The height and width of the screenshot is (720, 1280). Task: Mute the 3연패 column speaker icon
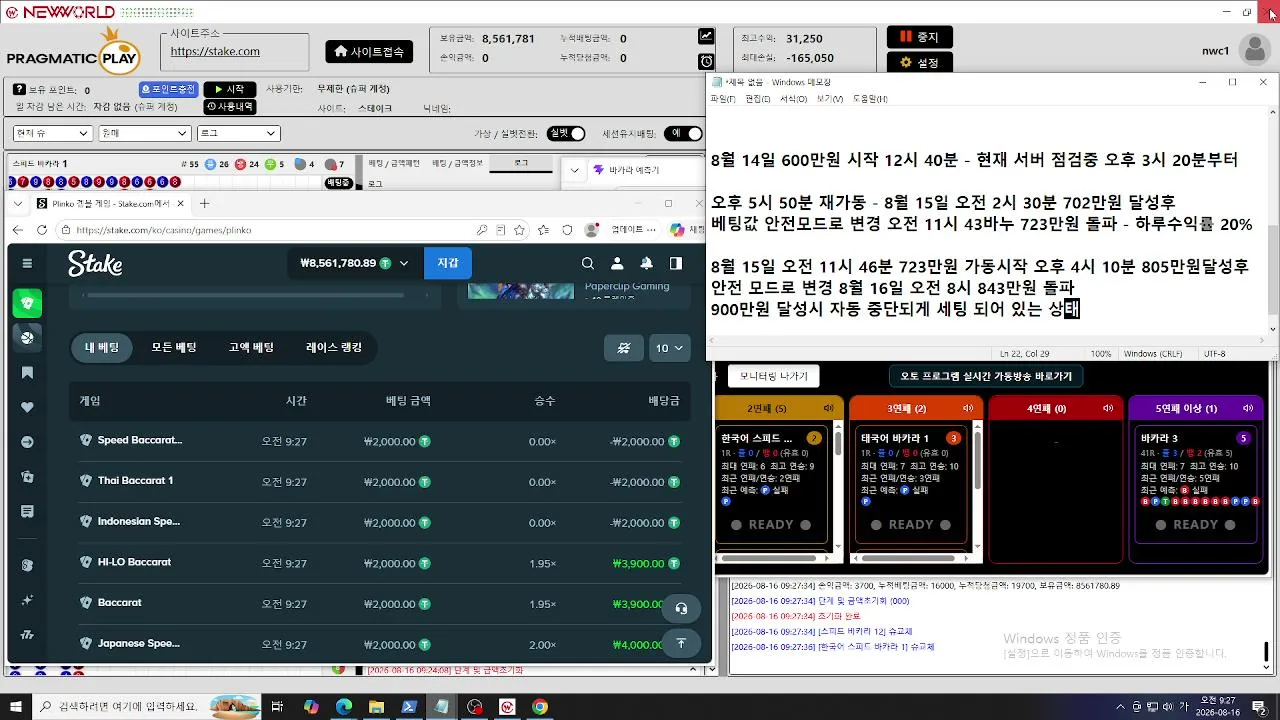click(968, 408)
